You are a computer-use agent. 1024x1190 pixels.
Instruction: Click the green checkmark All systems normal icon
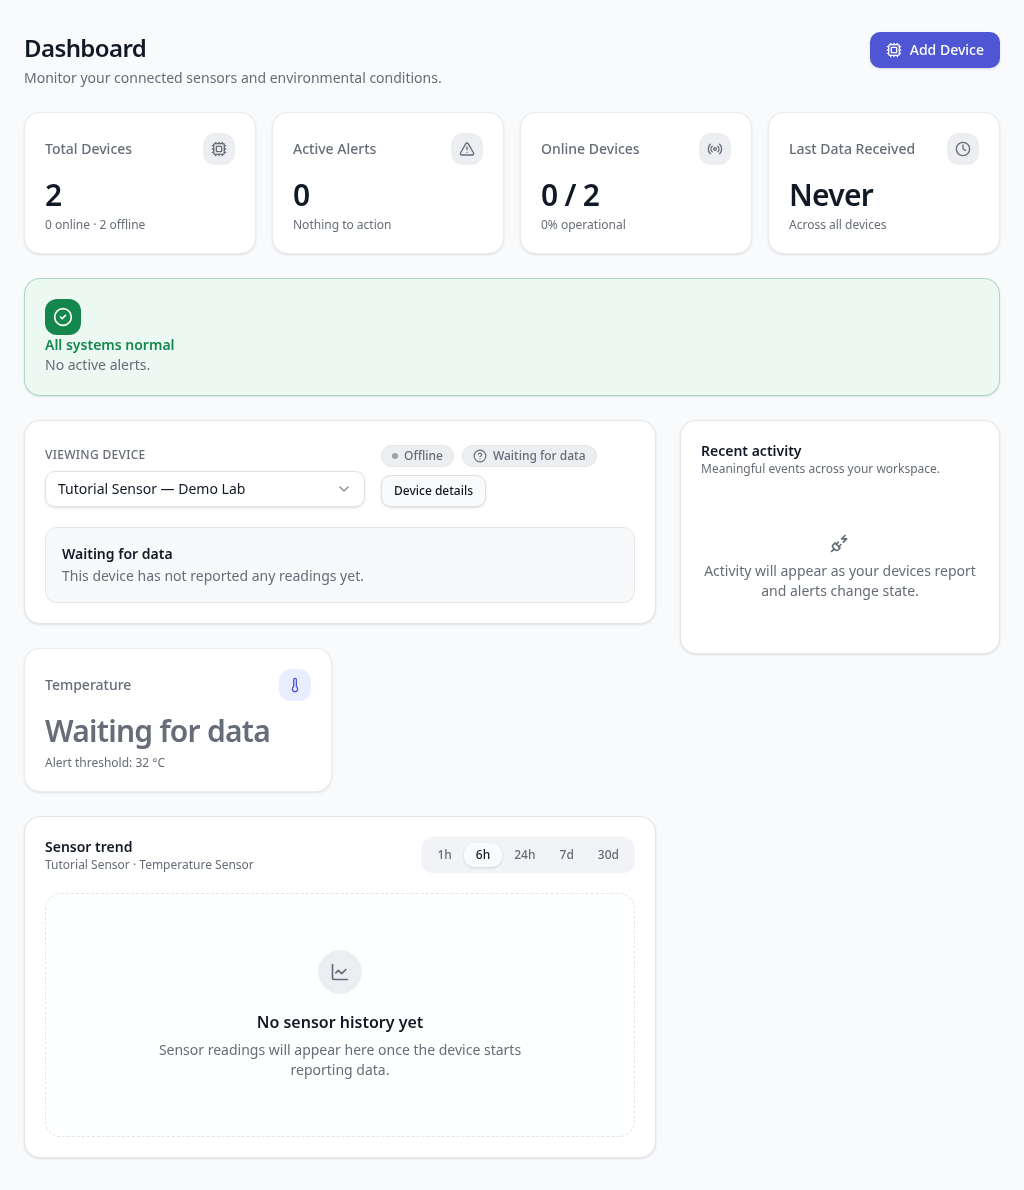coord(63,317)
